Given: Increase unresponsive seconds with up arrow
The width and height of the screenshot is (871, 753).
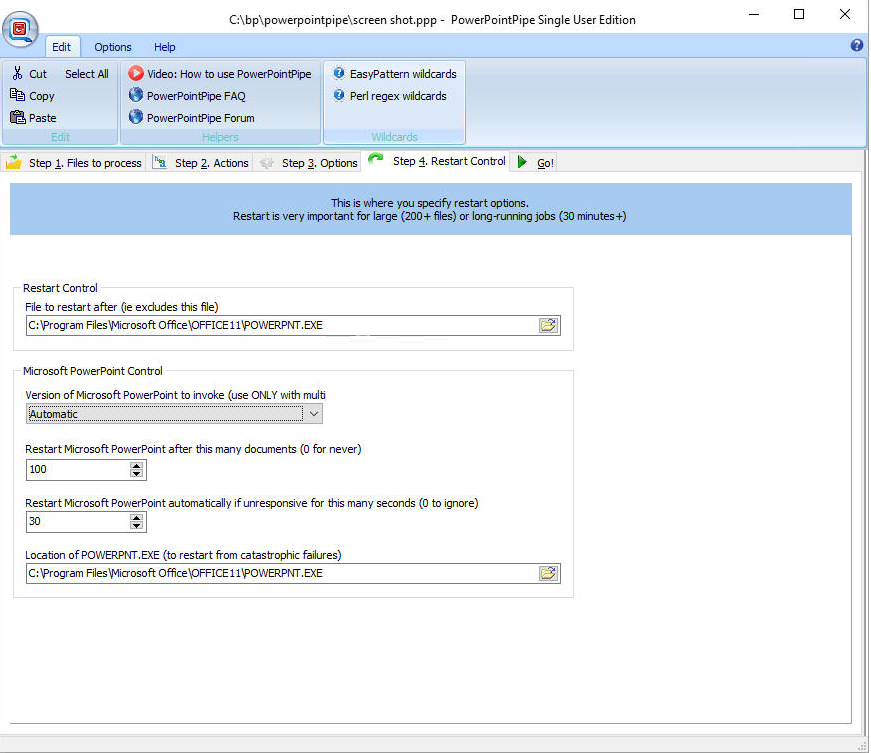Looking at the screenshot, I should pos(136,518).
